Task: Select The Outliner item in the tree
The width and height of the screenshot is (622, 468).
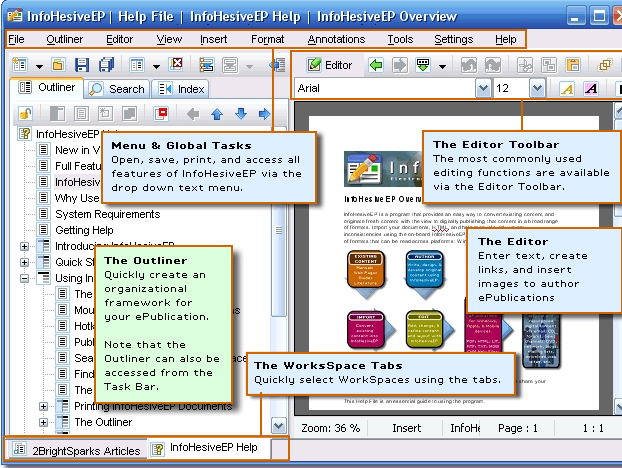Action: tap(103, 422)
